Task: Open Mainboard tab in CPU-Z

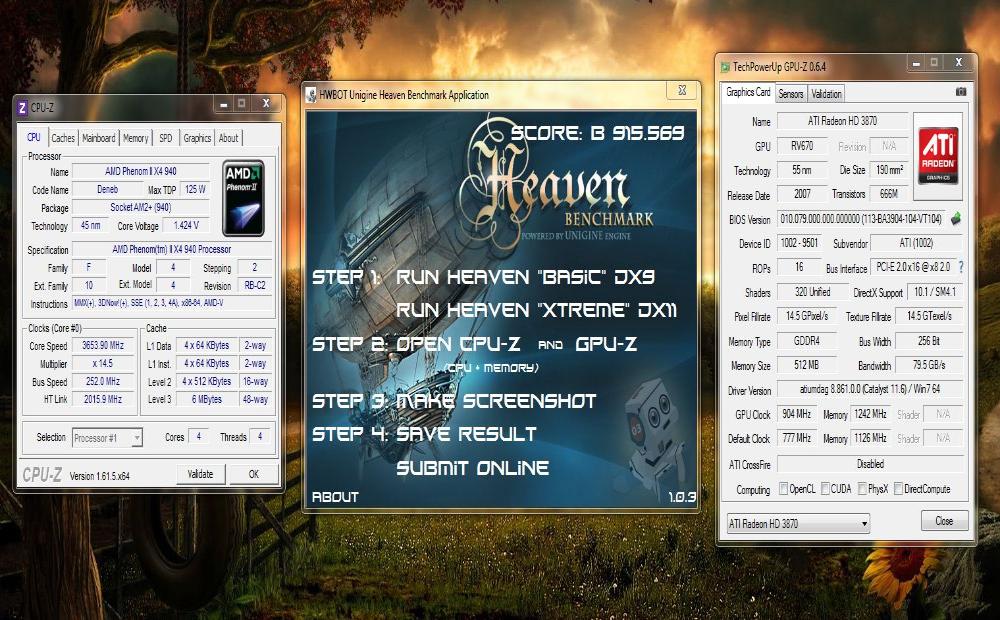Action: pos(99,138)
